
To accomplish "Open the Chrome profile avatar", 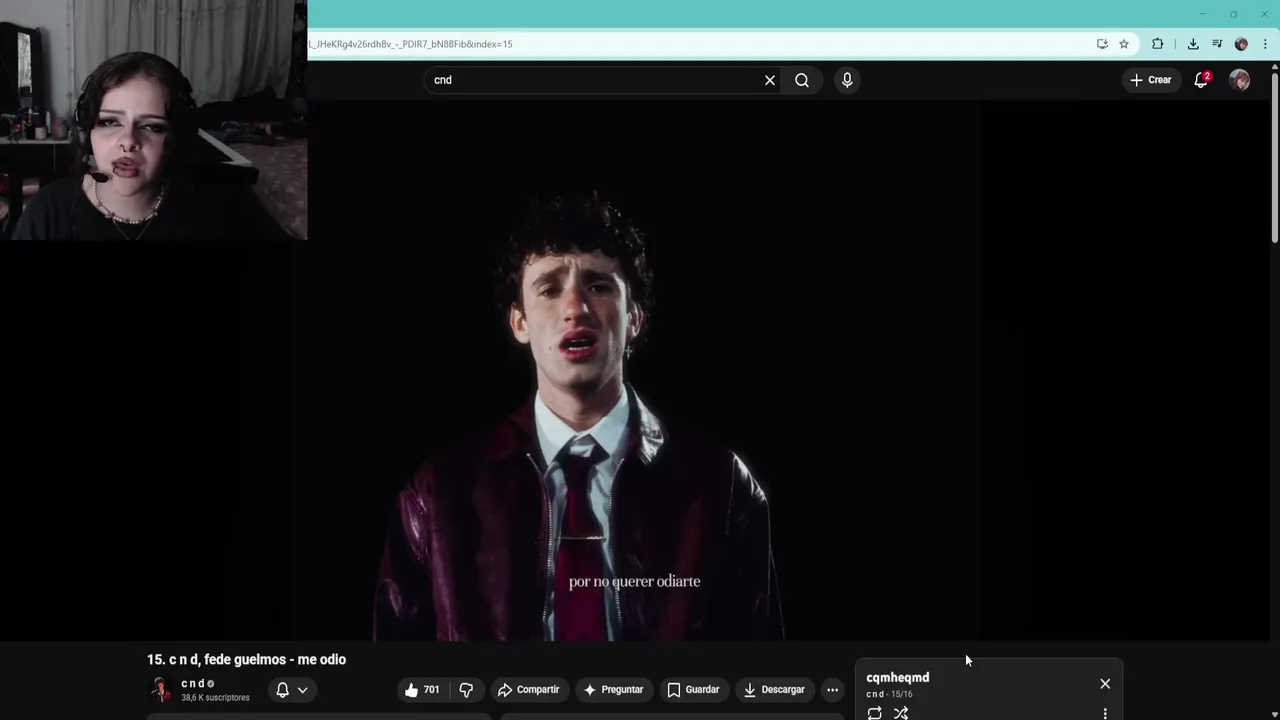I will 1241,44.
